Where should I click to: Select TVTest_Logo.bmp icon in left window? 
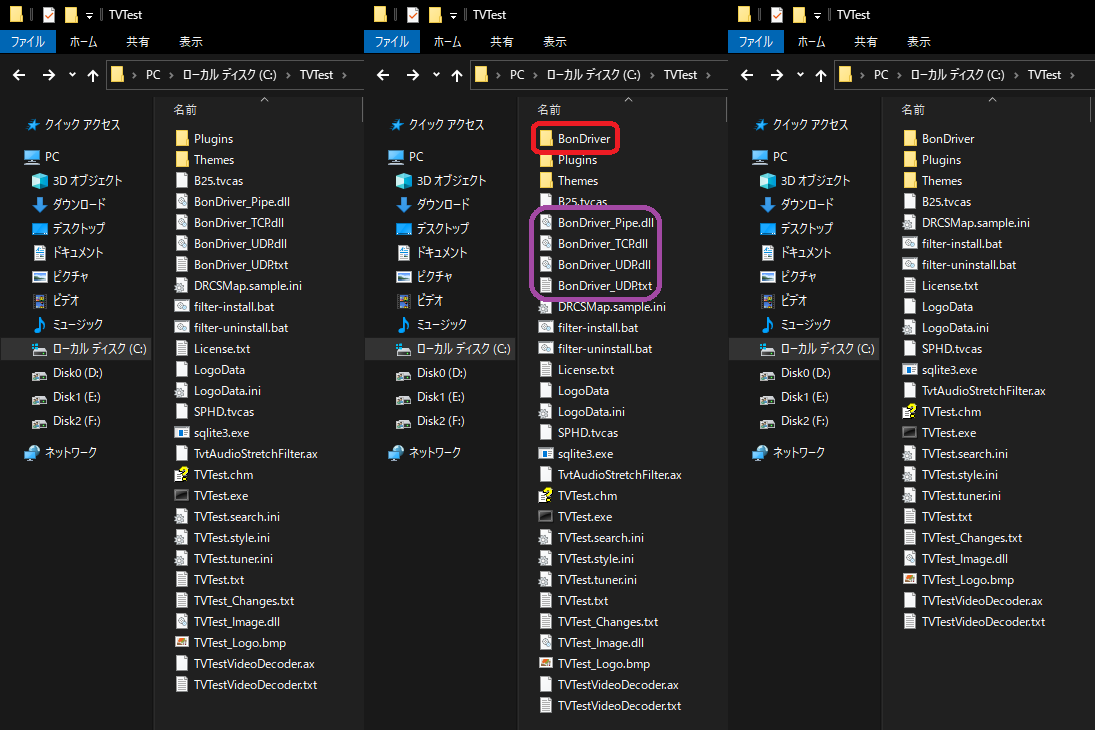tap(182, 642)
